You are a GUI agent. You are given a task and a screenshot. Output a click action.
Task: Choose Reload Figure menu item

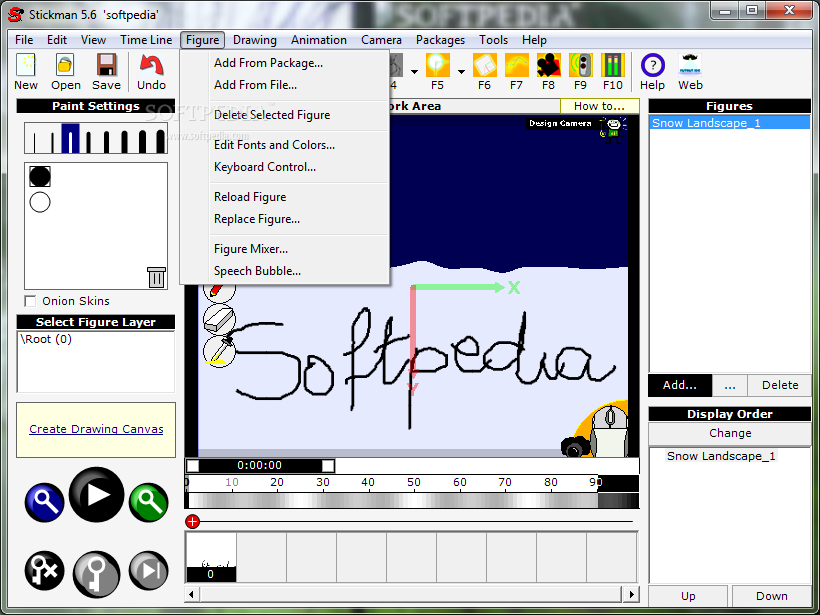pyautogui.click(x=284, y=197)
